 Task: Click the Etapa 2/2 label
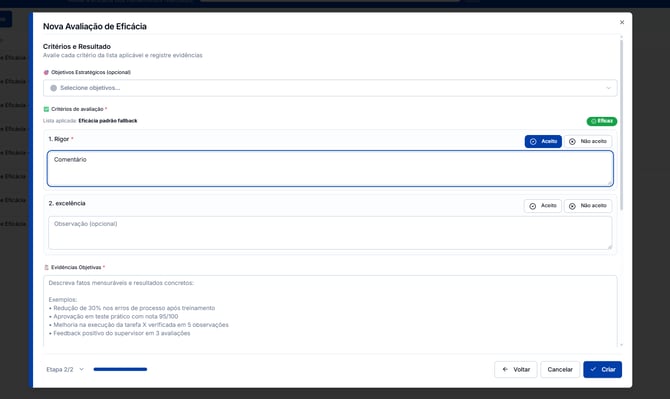click(60, 370)
